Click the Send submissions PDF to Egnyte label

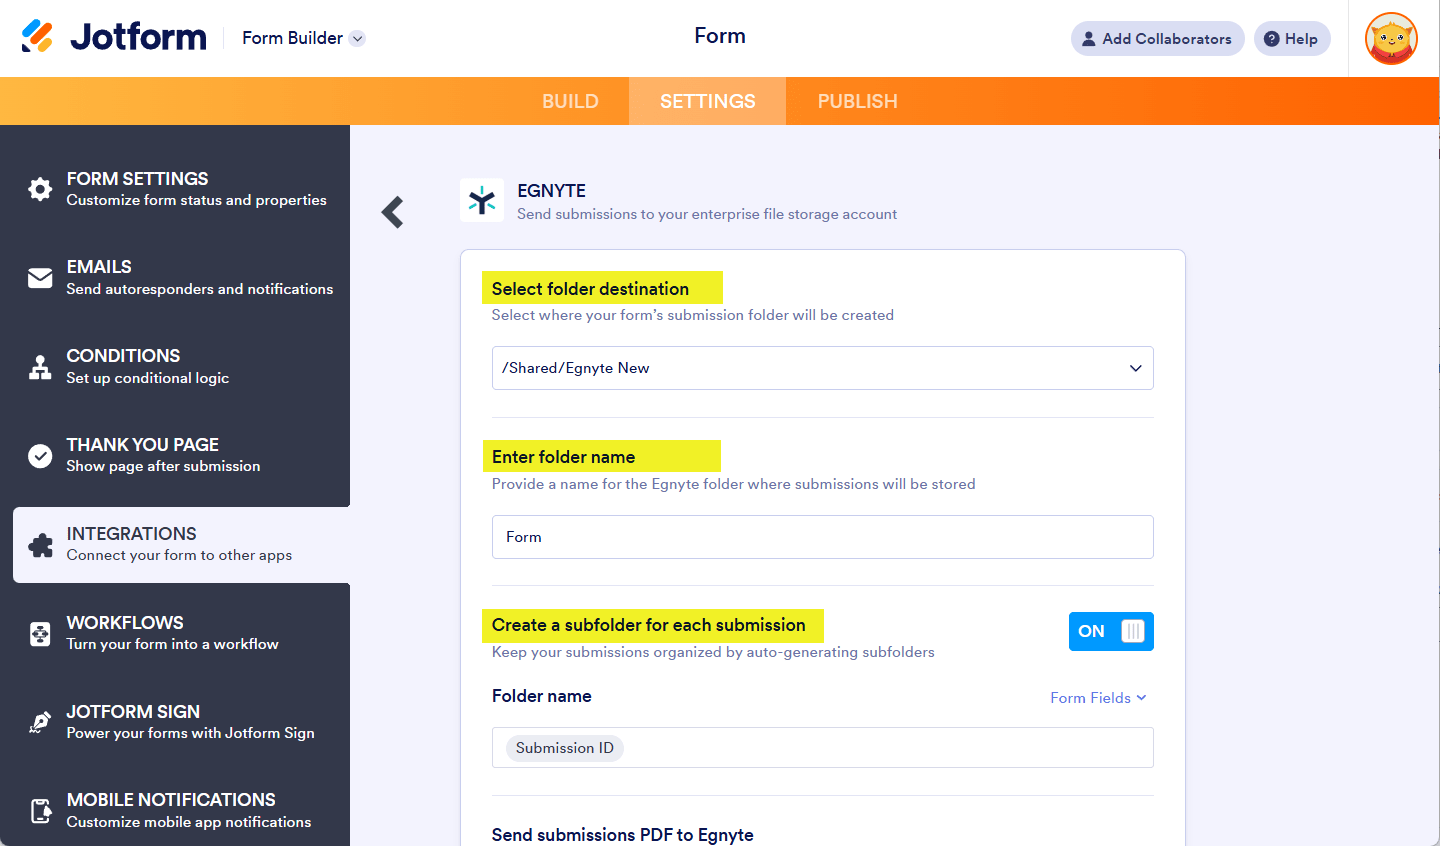pos(622,835)
